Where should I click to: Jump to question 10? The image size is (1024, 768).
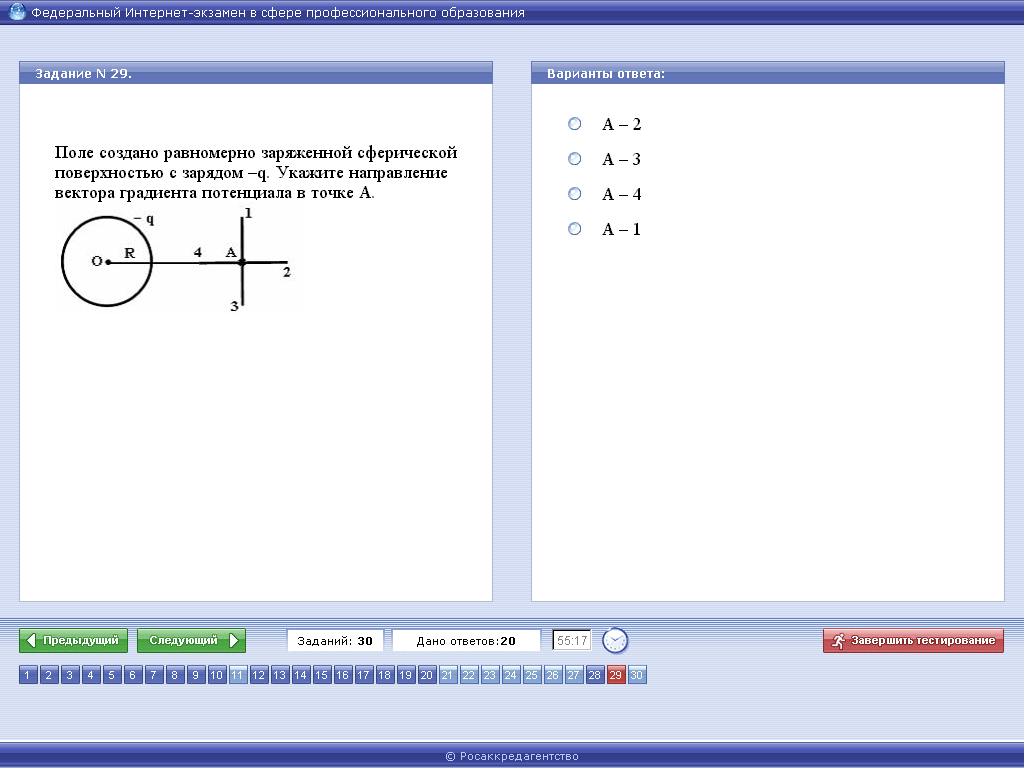(x=216, y=675)
